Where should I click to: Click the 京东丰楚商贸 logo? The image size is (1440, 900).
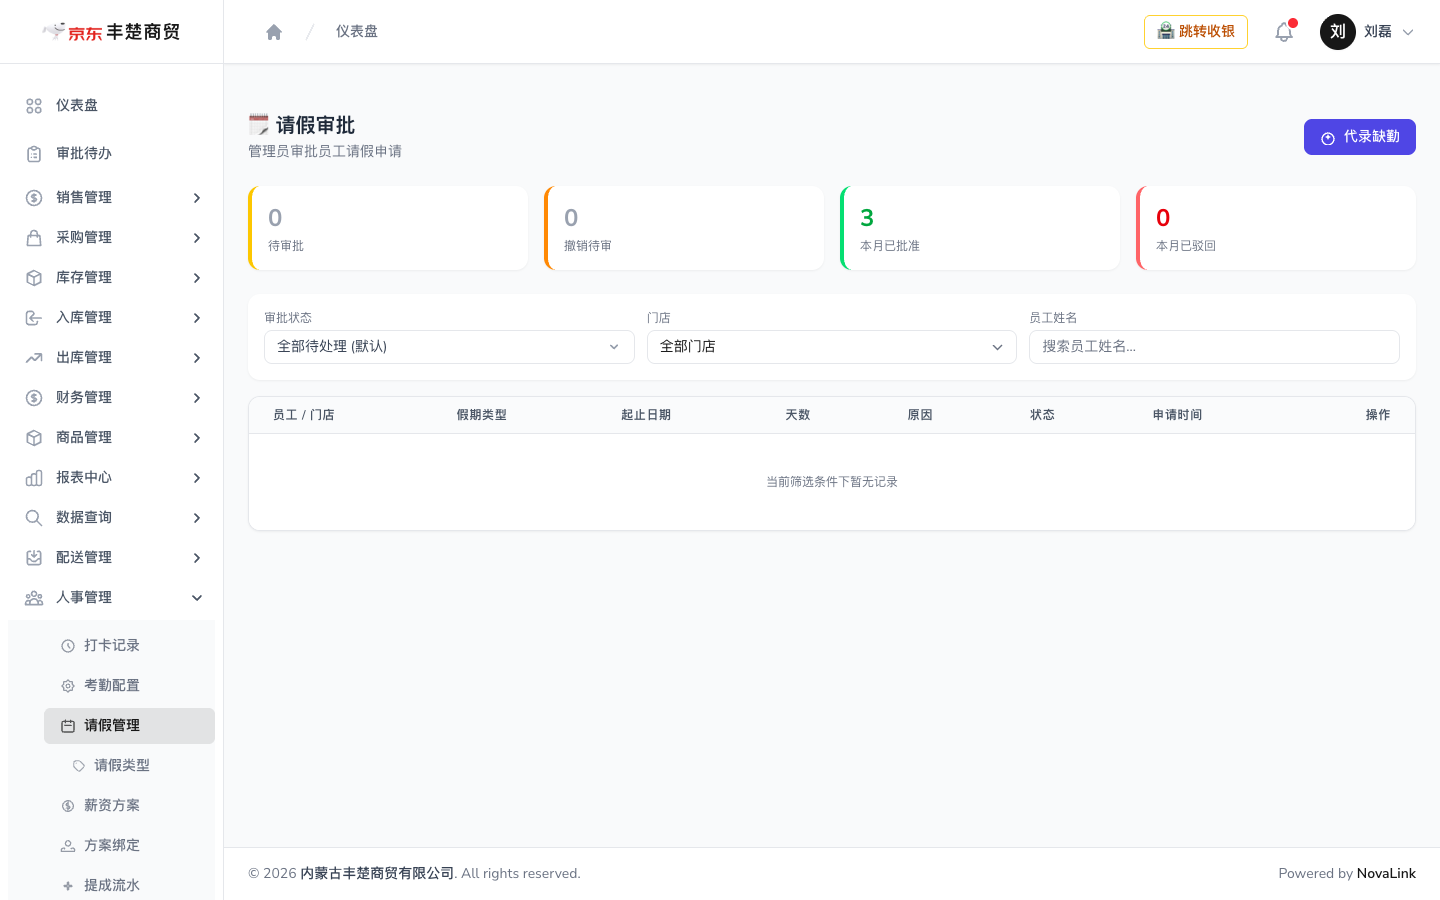111,32
